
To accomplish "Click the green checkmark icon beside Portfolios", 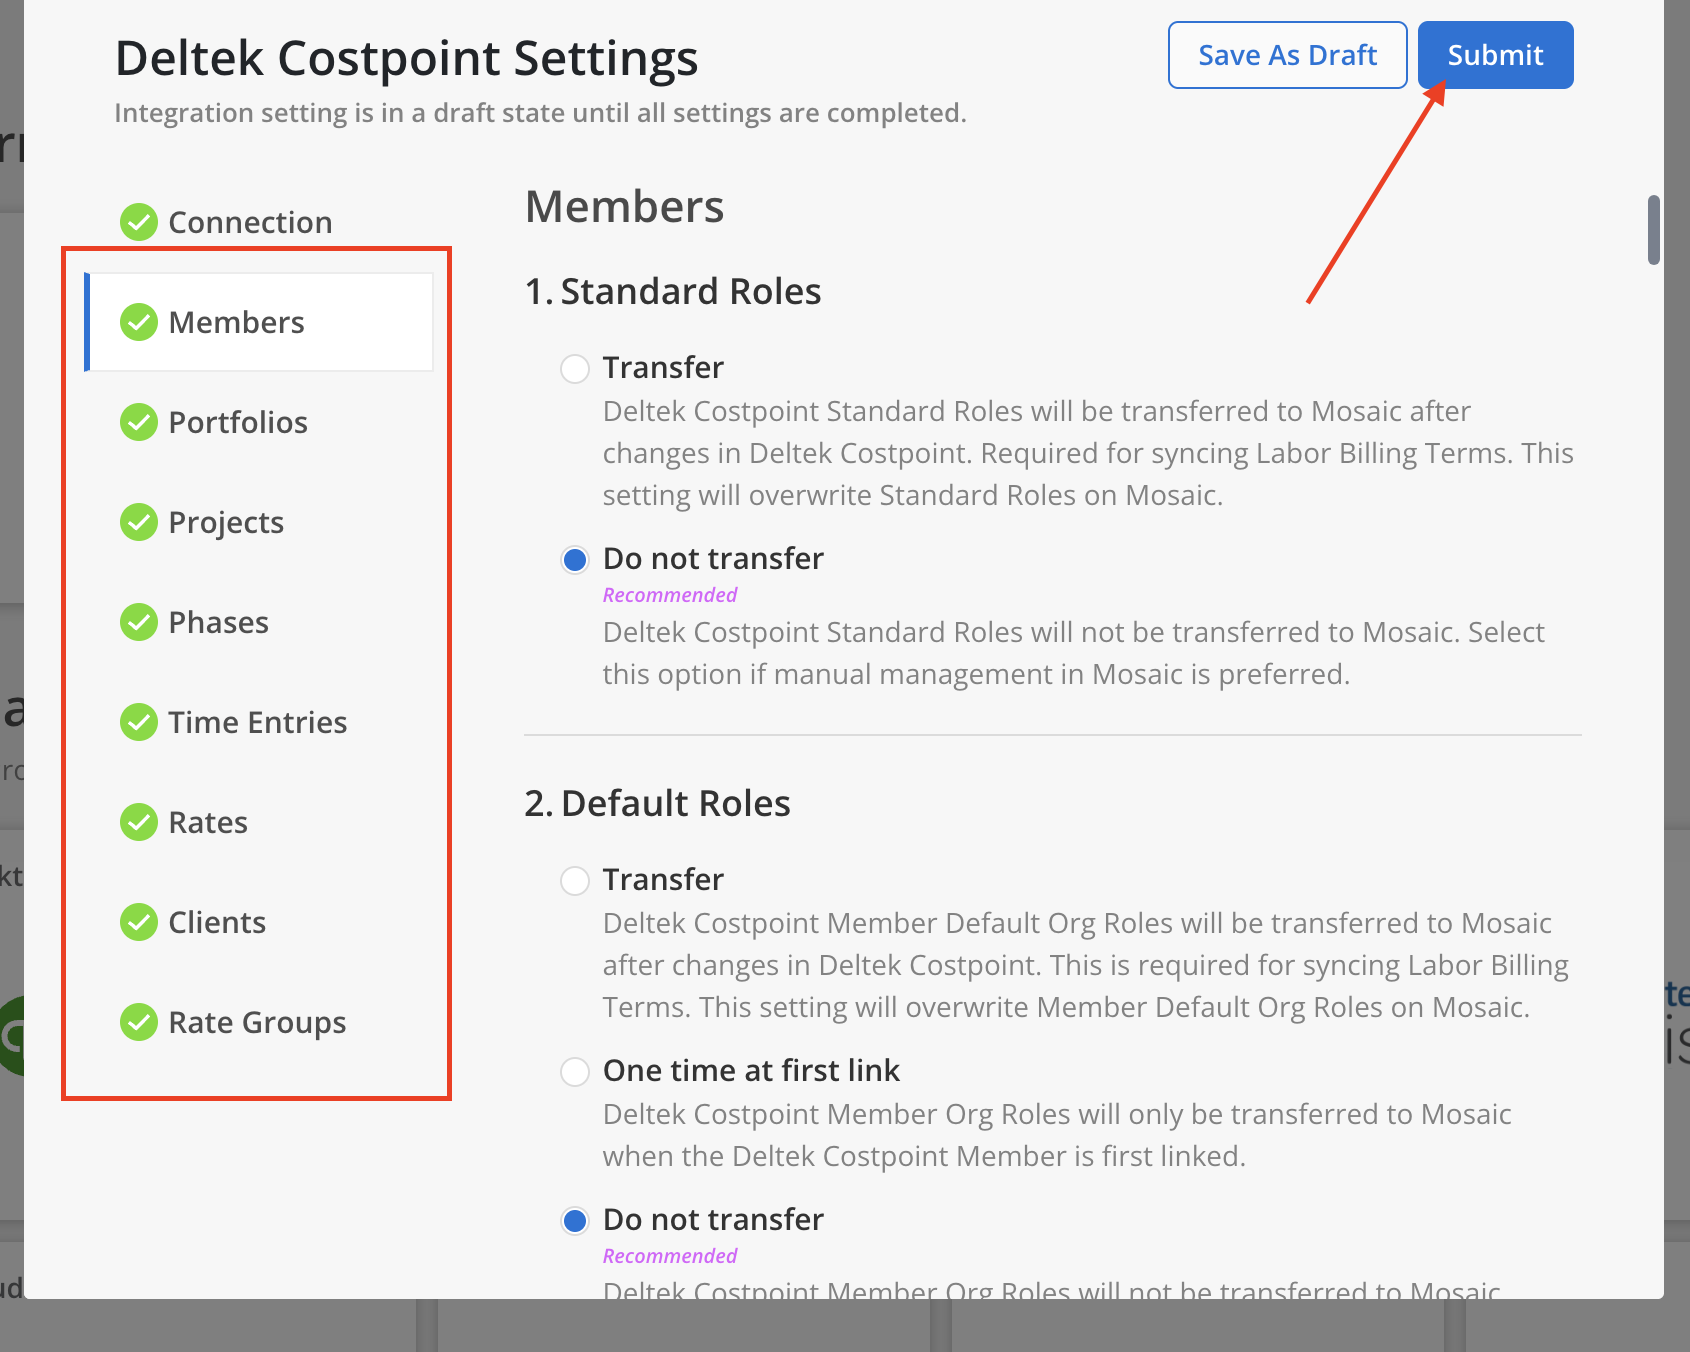I will [x=139, y=422].
